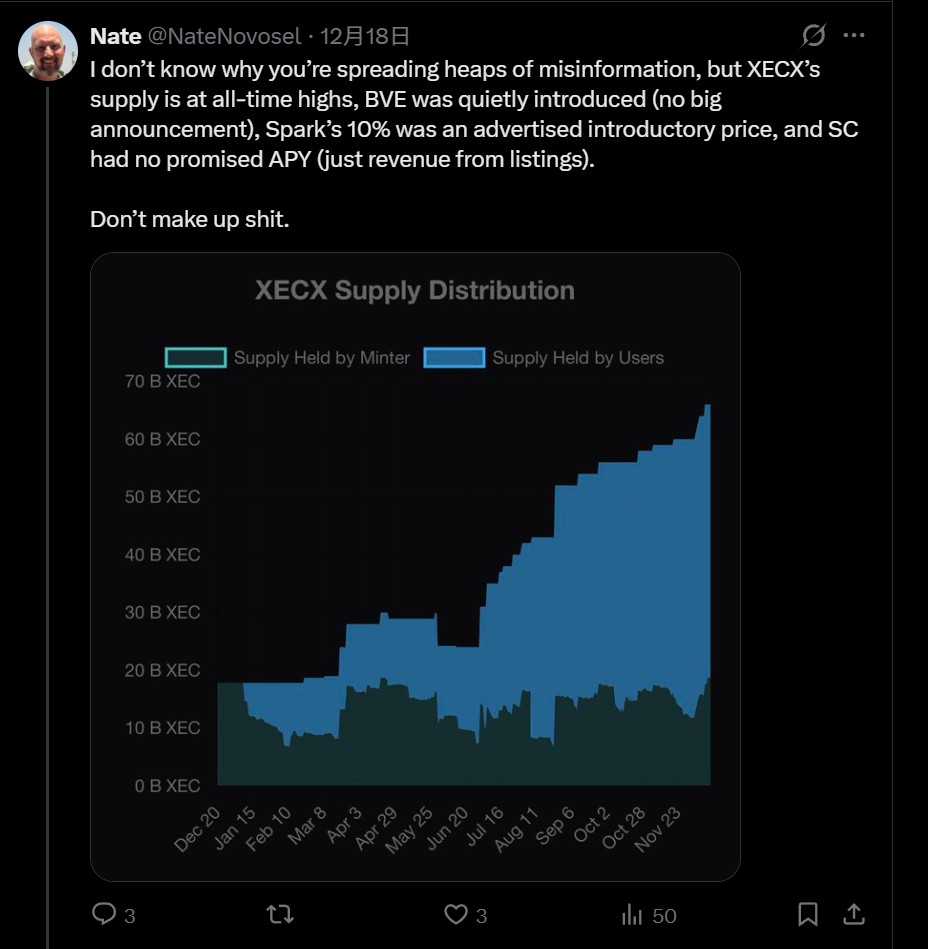Click the 50 views count
The width and height of the screenshot is (928, 949).
(x=664, y=915)
